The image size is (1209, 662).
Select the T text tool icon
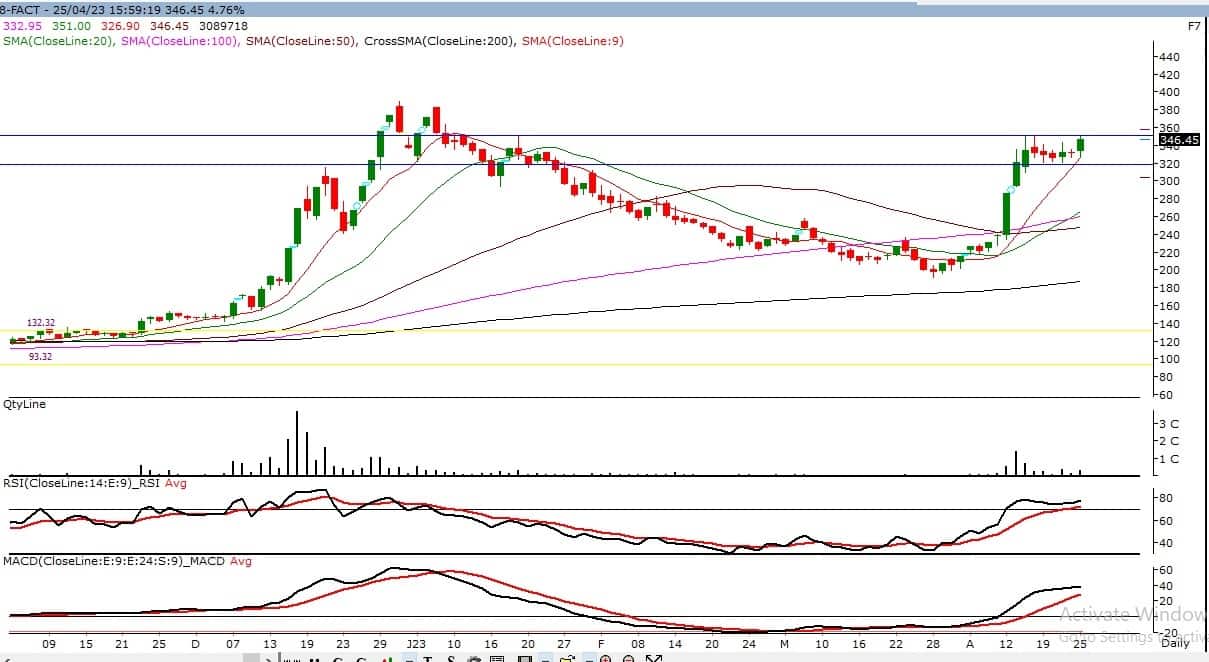coord(427,659)
